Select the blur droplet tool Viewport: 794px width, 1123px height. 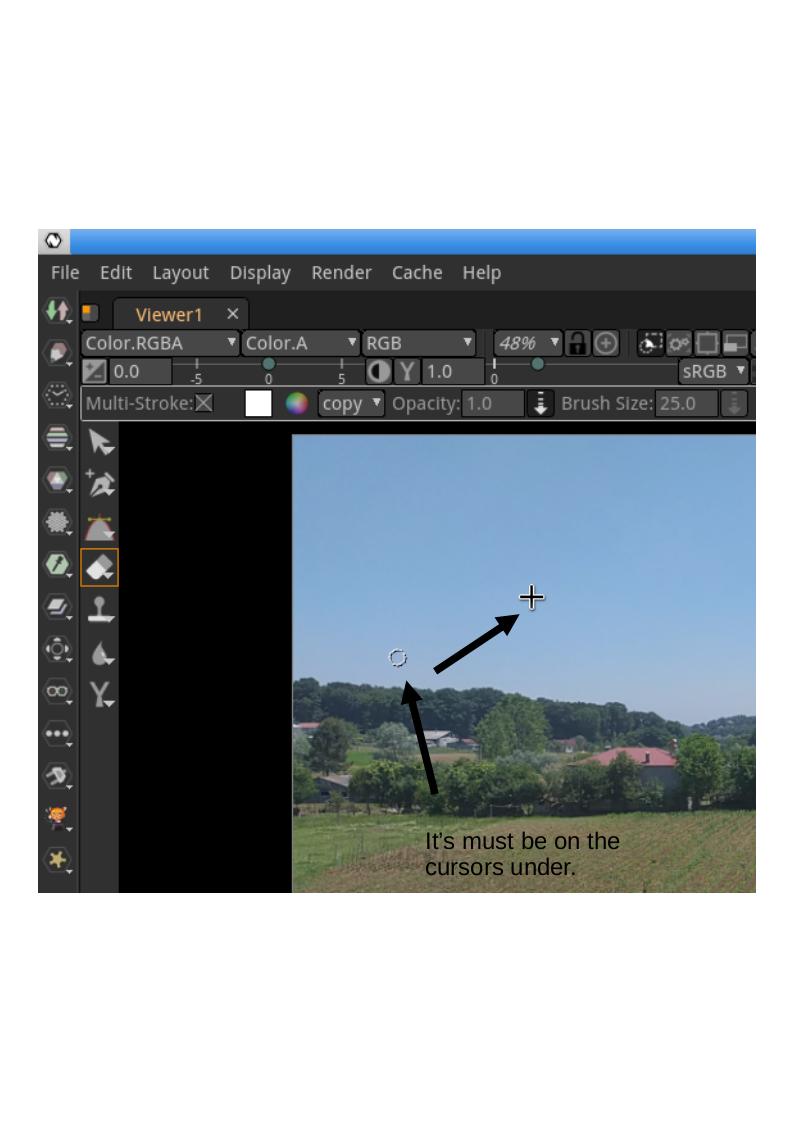[x=100, y=653]
